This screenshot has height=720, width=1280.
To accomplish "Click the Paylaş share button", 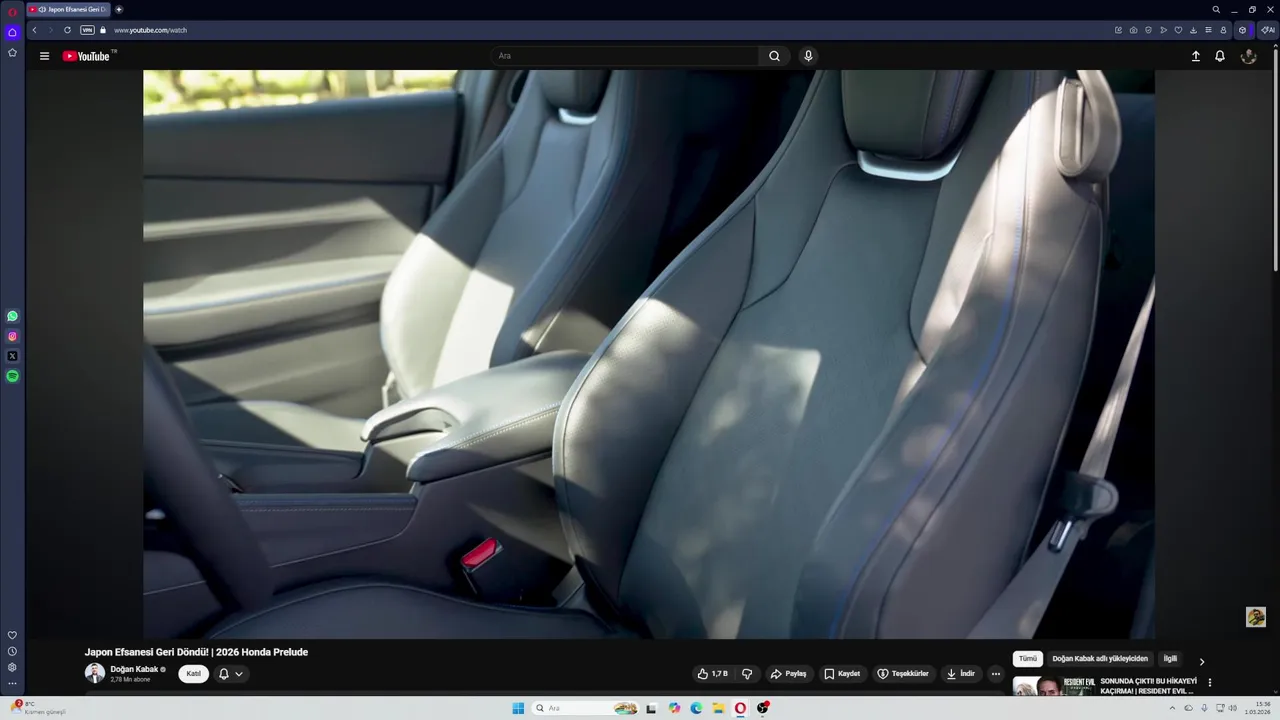I will tap(789, 674).
